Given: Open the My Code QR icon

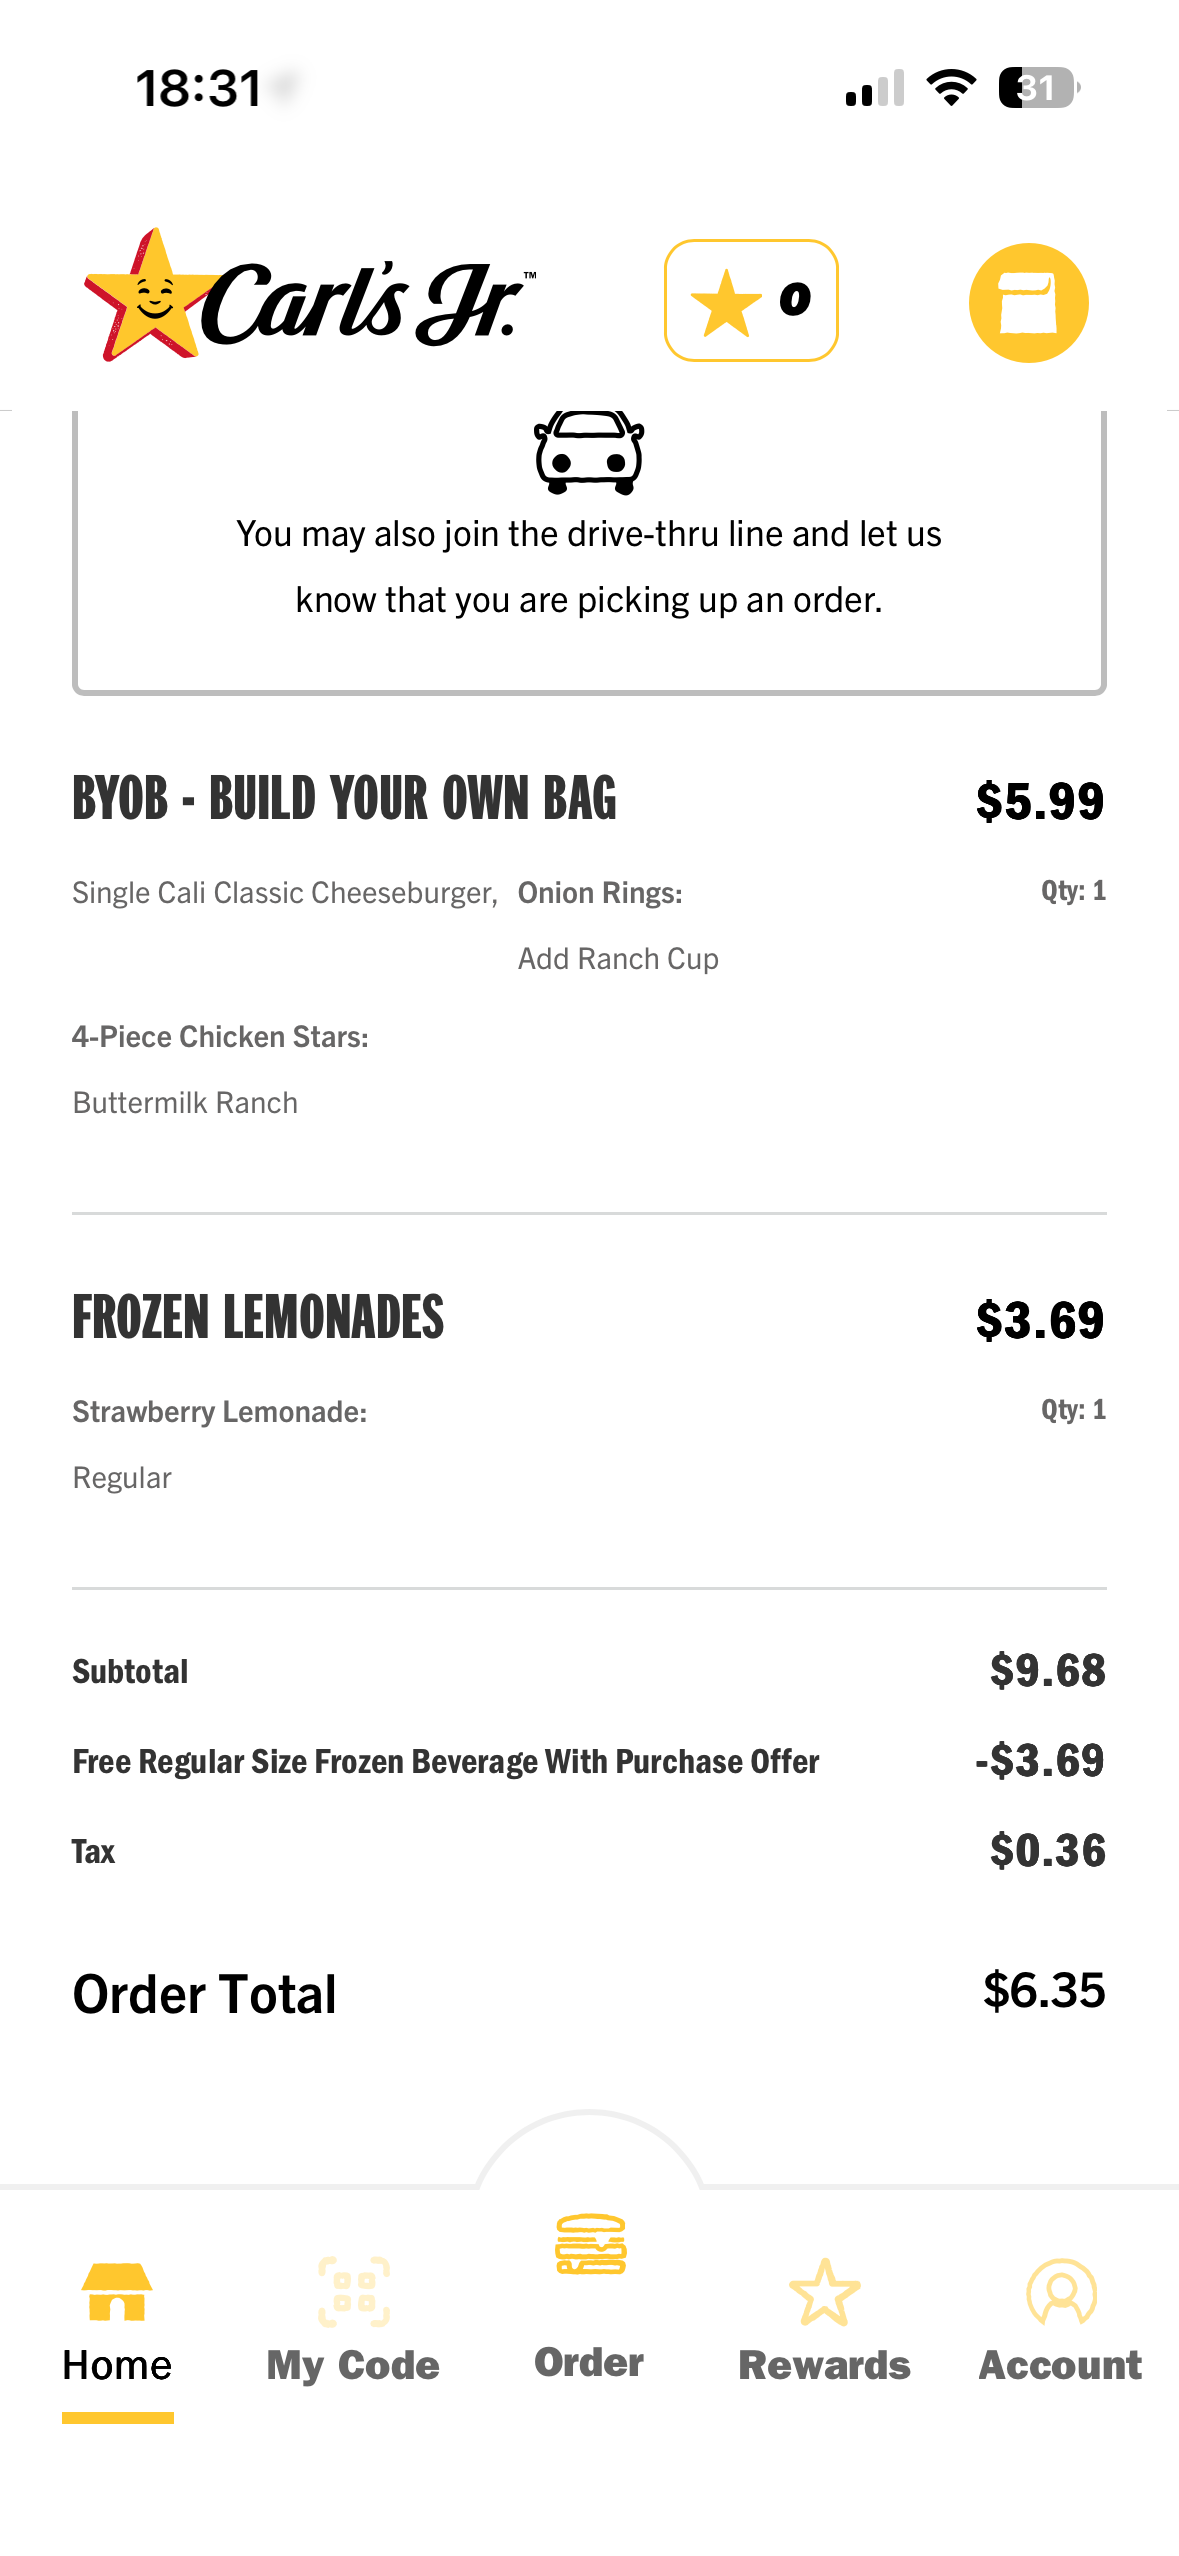Looking at the screenshot, I should [x=353, y=2290].
